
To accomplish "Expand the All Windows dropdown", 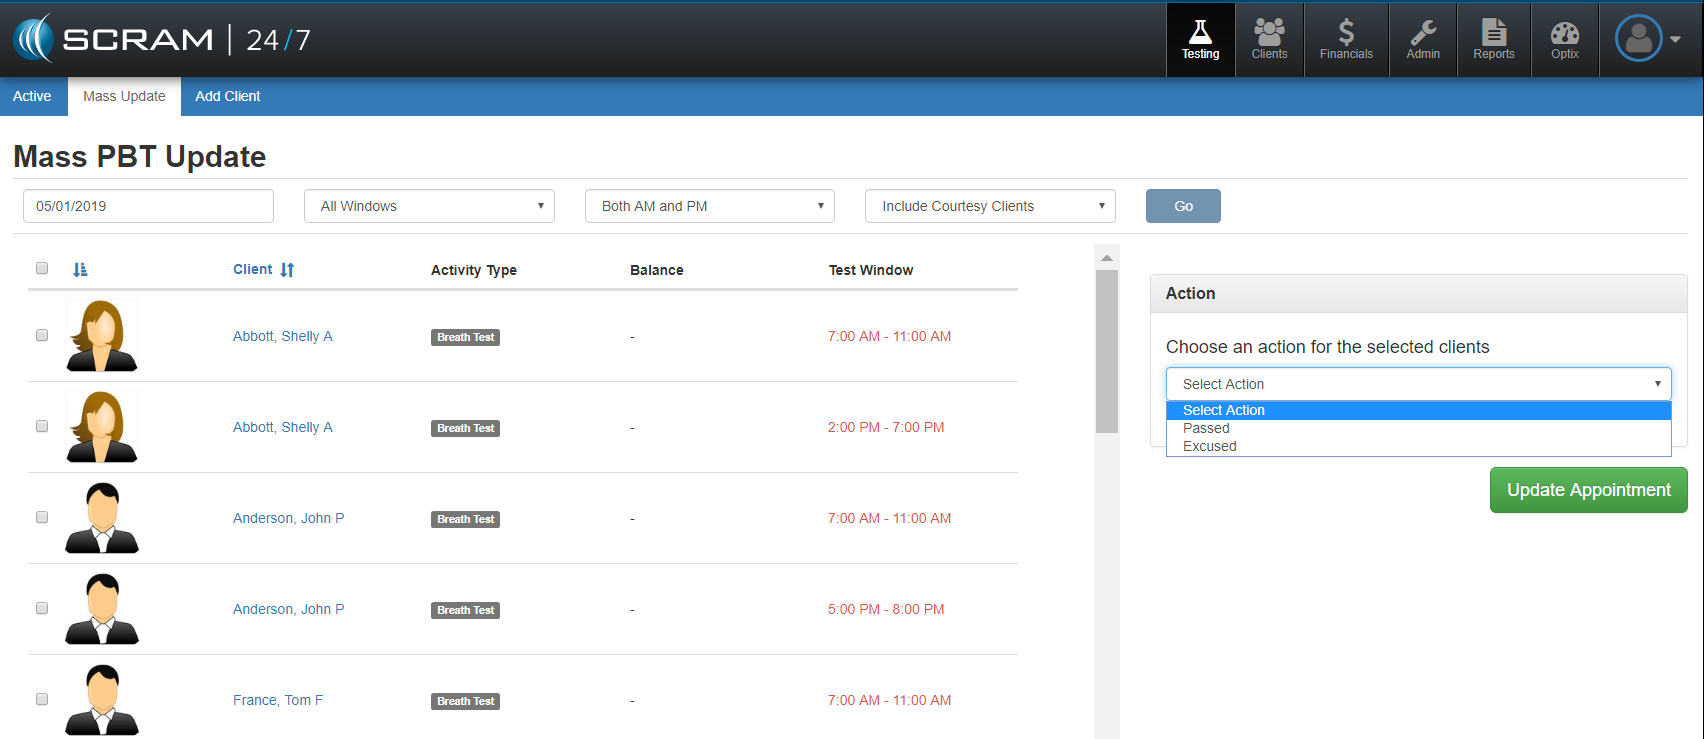I will (x=429, y=206).
